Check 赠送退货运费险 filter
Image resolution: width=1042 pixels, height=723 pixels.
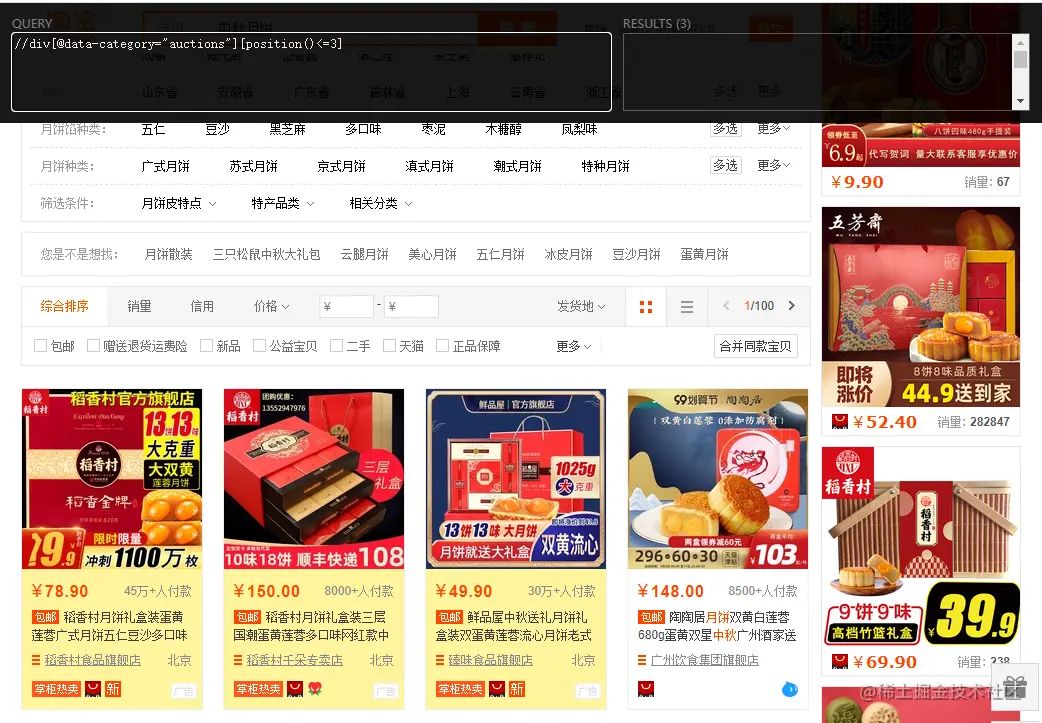click(94, 346)
